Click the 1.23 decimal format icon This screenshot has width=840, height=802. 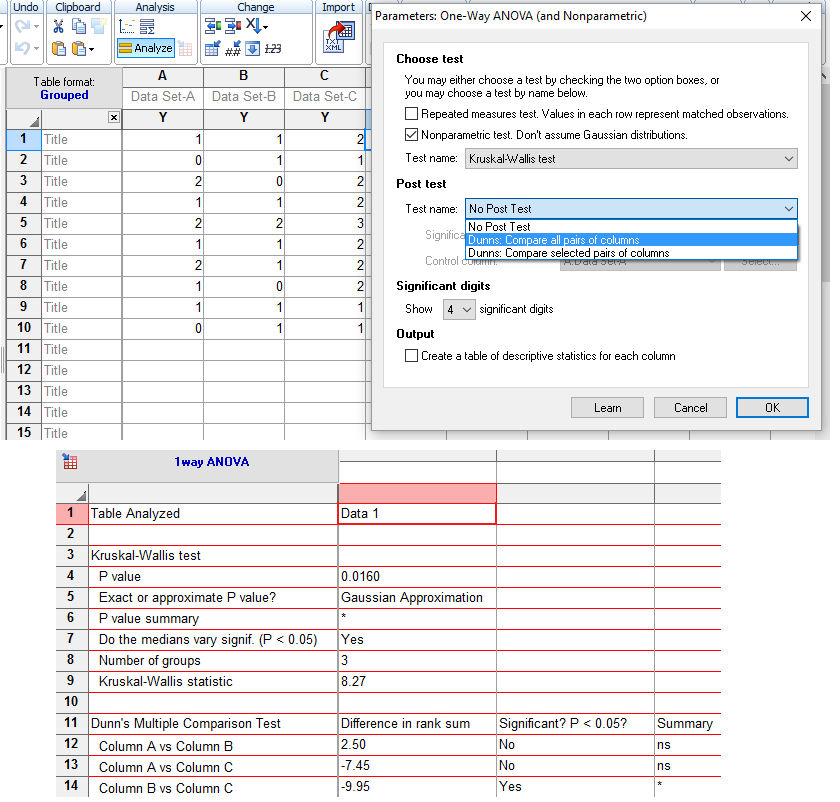pyautogui.click(x=273, y=49)
